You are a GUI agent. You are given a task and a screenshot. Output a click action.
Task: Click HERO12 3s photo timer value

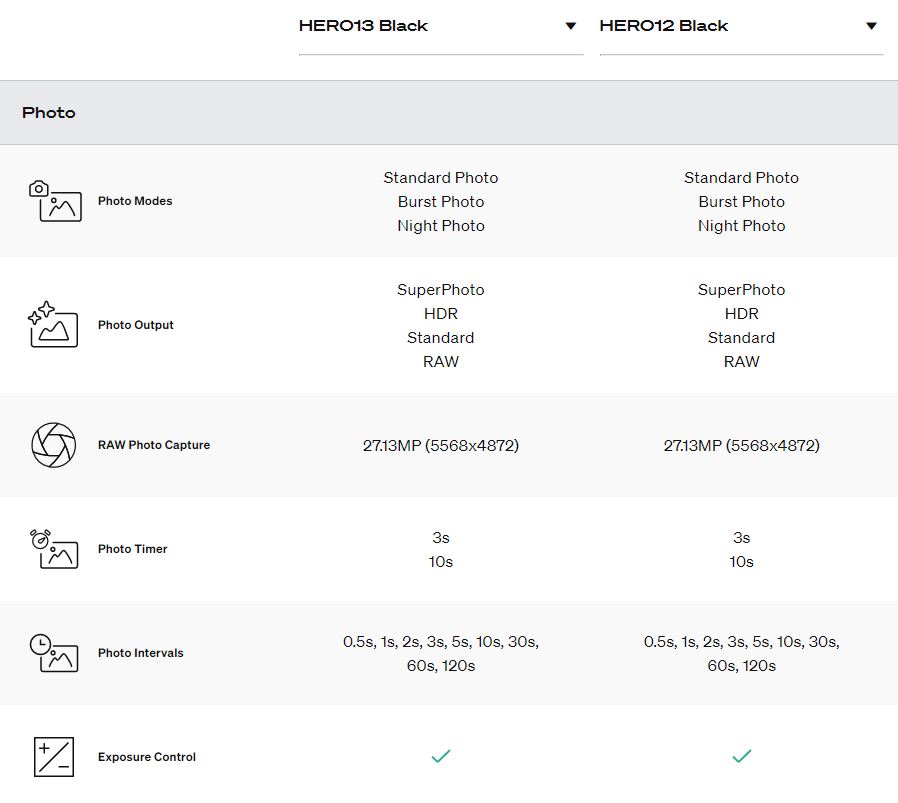tap(742, 538)
